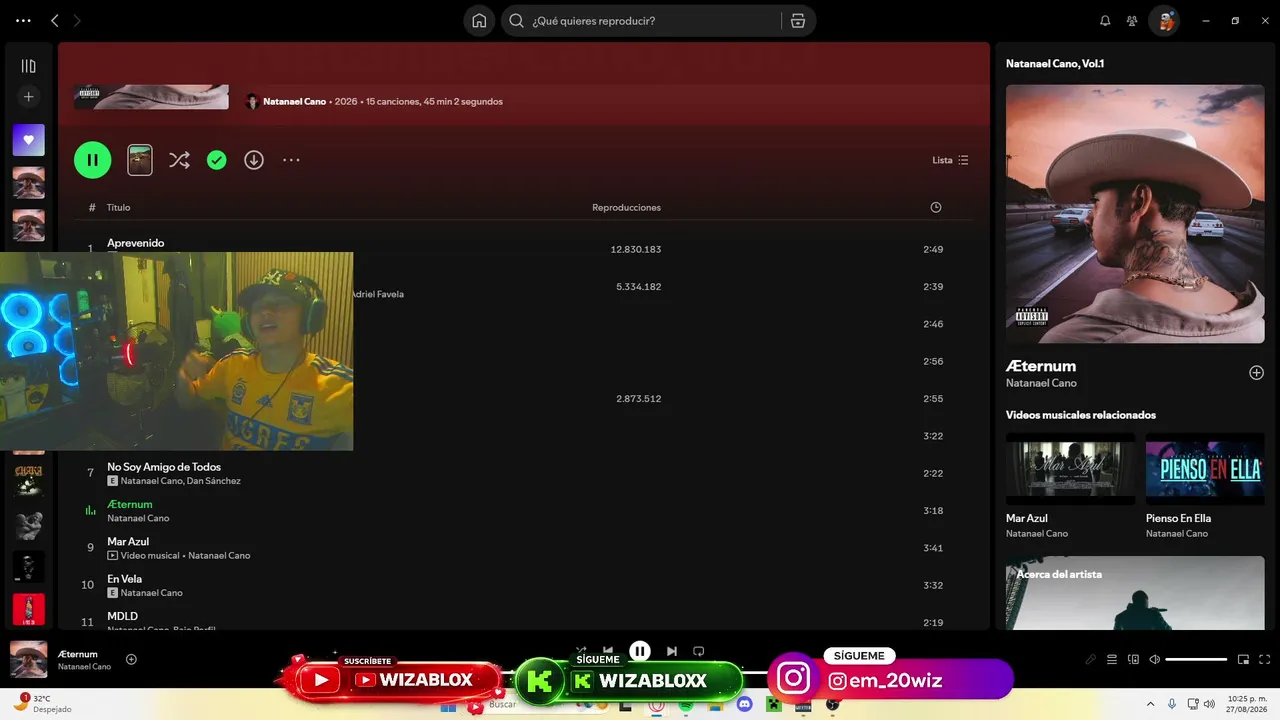Enter full screen mode
This screenshot has height=720, width=1280.
click(1264, 660)
